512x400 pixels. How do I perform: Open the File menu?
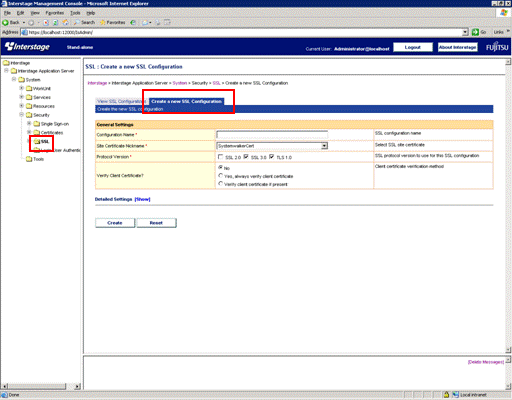click(7, 13)
